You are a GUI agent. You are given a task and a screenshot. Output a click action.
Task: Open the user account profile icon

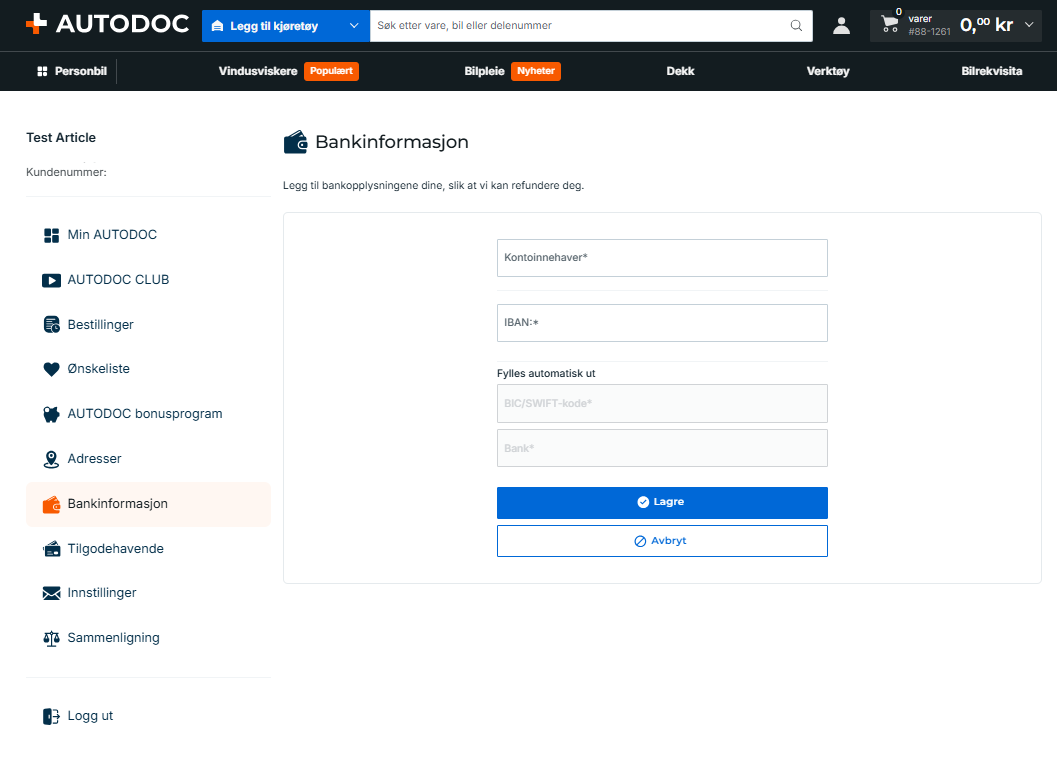[x=841, y=26]
